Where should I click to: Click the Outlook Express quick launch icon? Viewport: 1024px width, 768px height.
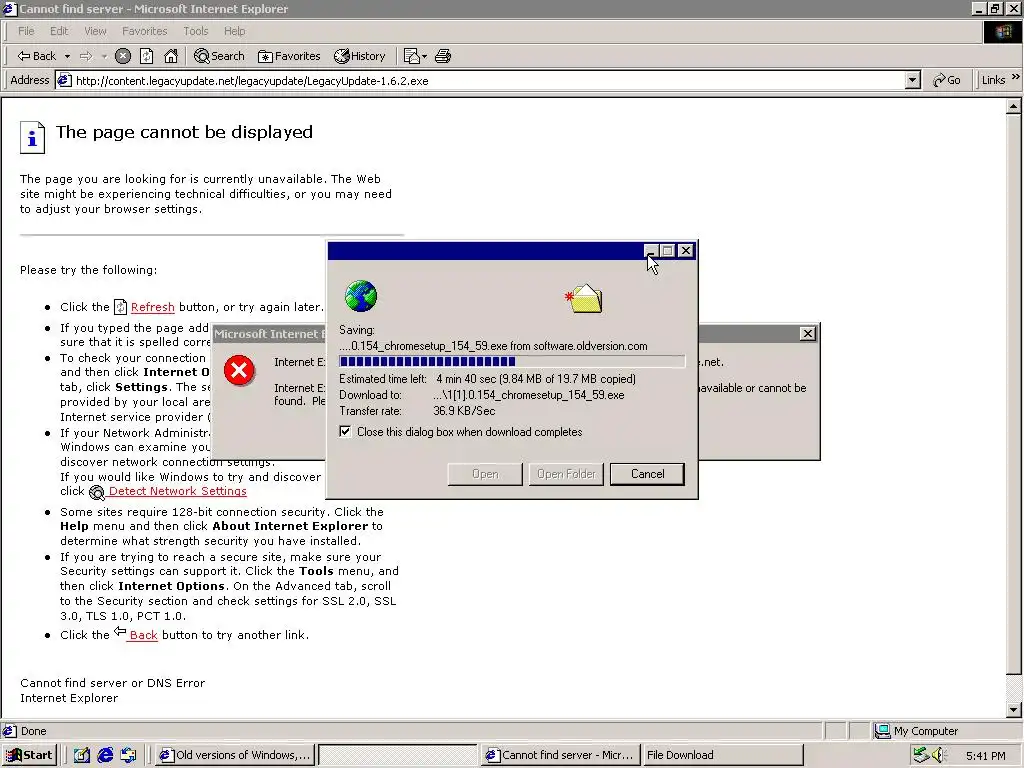[x=129, y=756]
